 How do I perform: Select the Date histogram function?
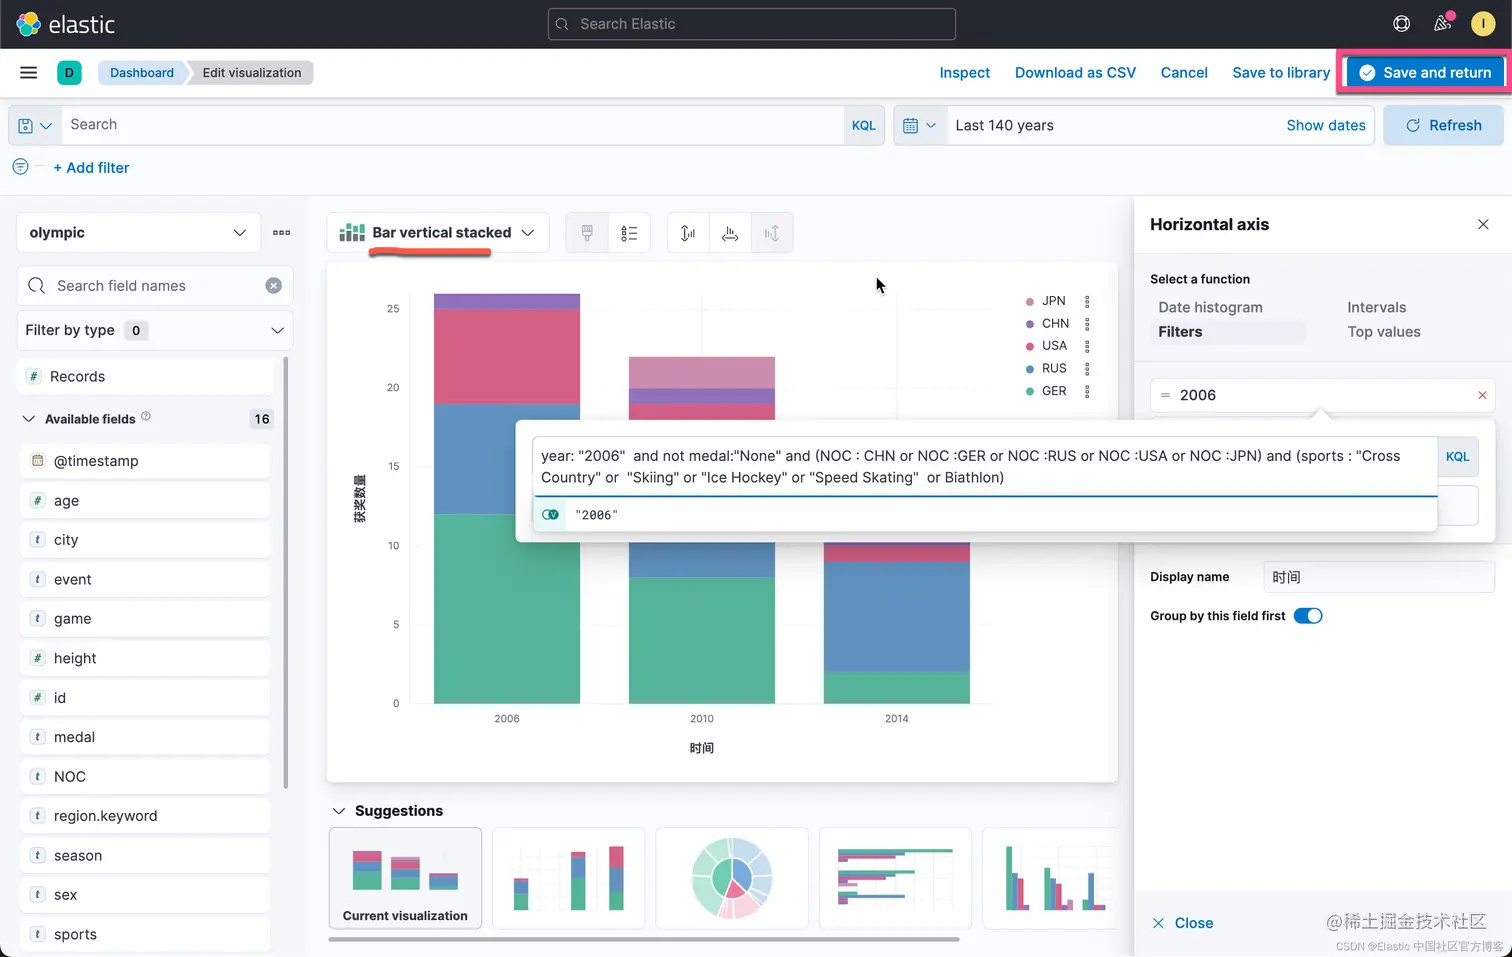1210,307
